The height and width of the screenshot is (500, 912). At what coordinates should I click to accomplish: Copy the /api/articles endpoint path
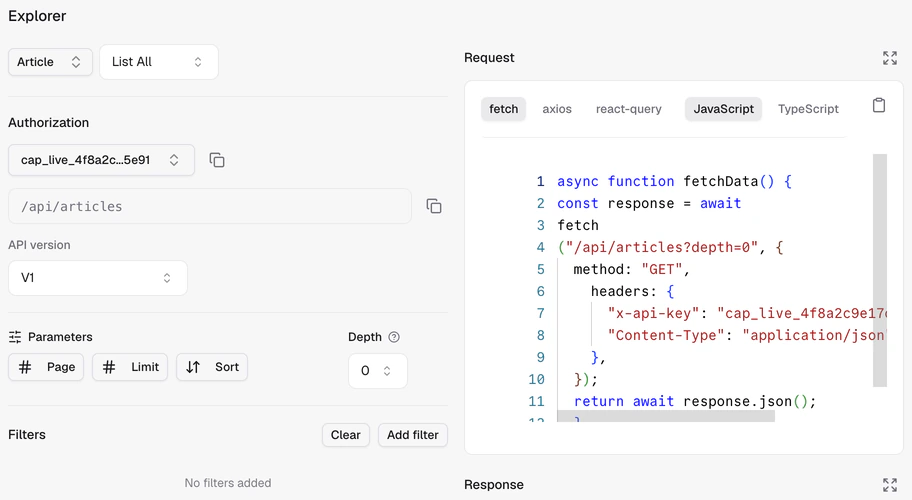coord(434,206)
